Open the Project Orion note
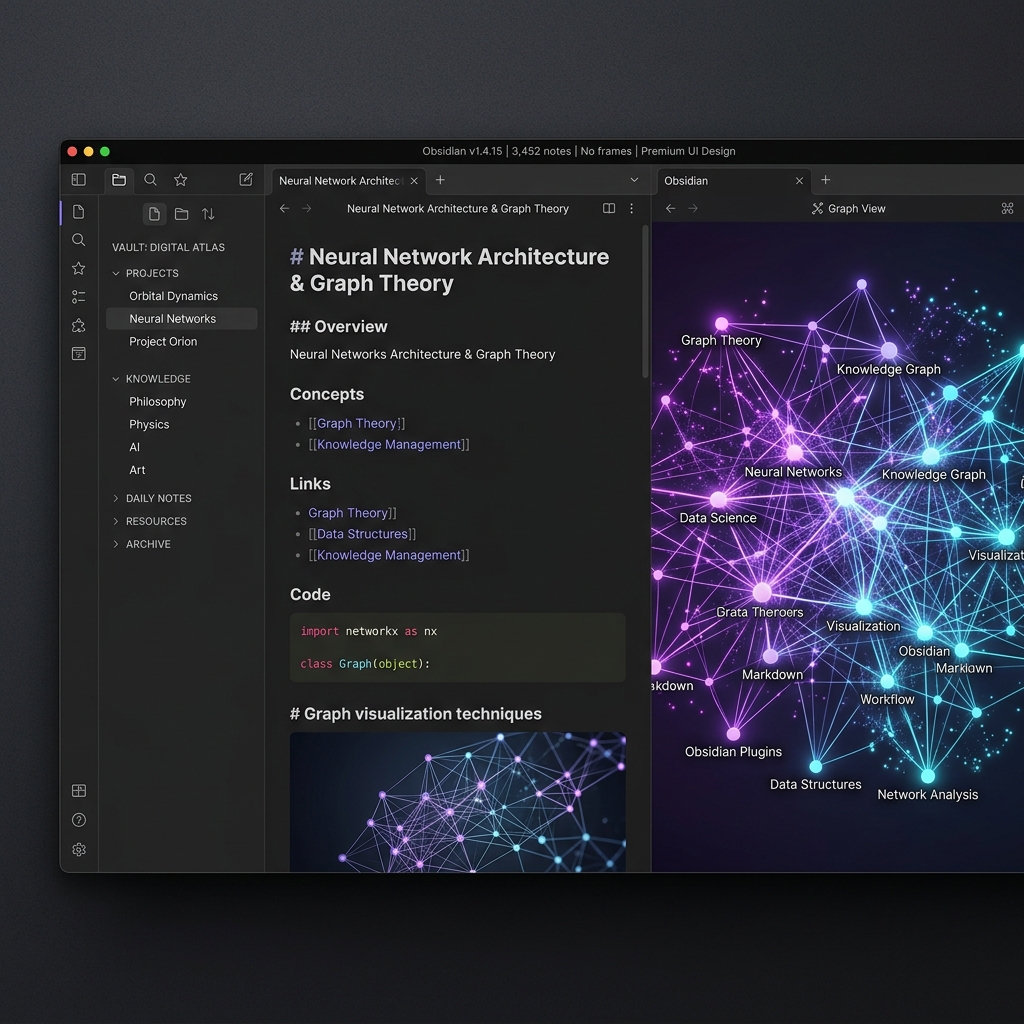Screen dimensions: 1024x1024 coord(163,342)
